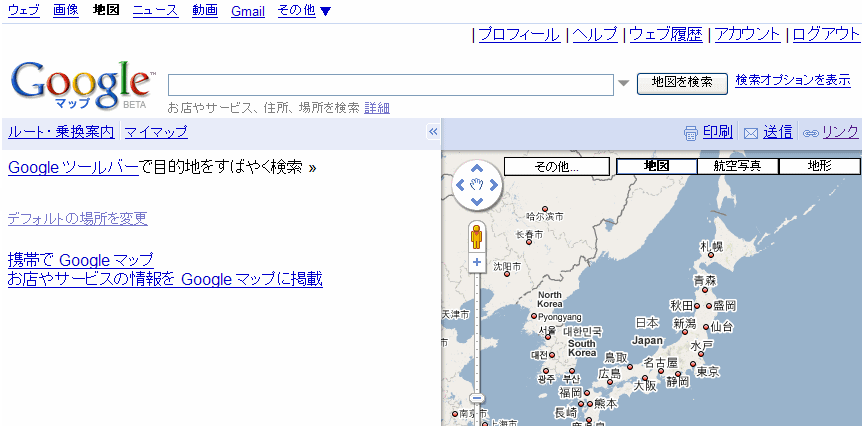Click the 哈尔滨市 label on the map

tap(545, 217)
